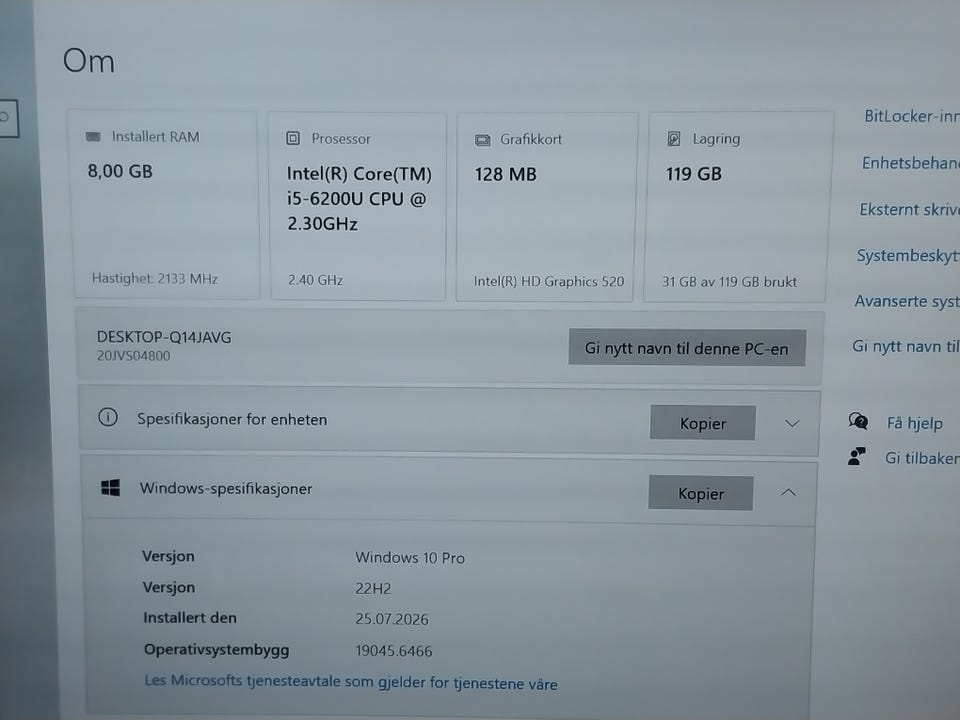Open the Eksternt skrivebord link
This screenshot has width=960, height=720.
pyautogui.click(x=909, y=209)
